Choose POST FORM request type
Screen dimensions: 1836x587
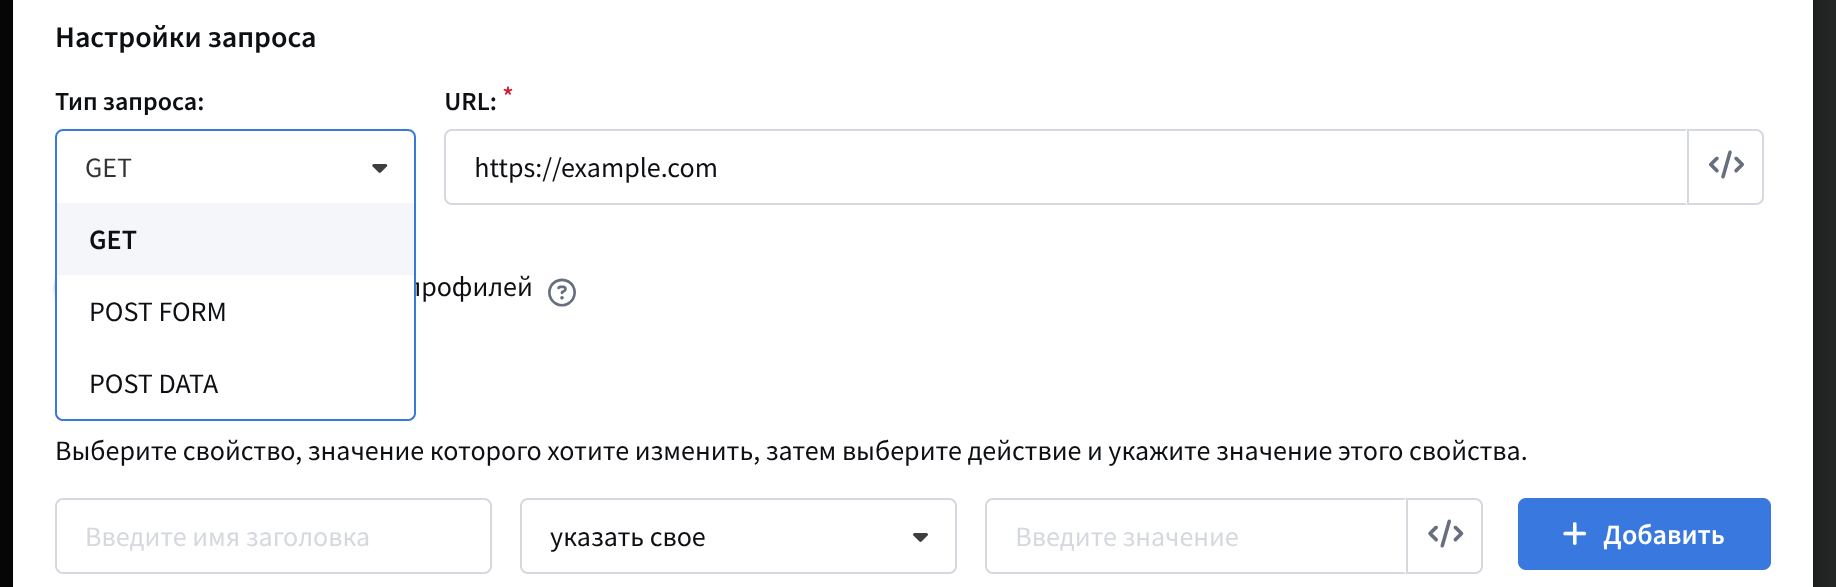tap(158, 312)
